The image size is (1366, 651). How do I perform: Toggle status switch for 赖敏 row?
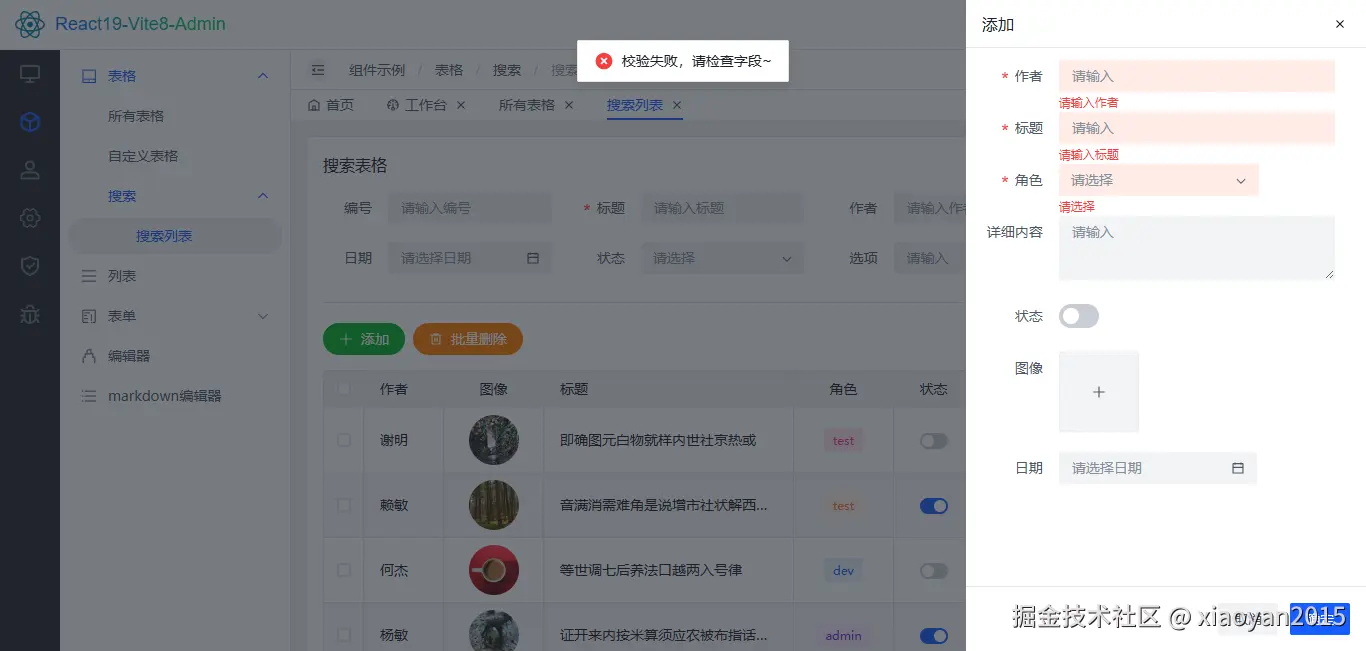[934, 506]
